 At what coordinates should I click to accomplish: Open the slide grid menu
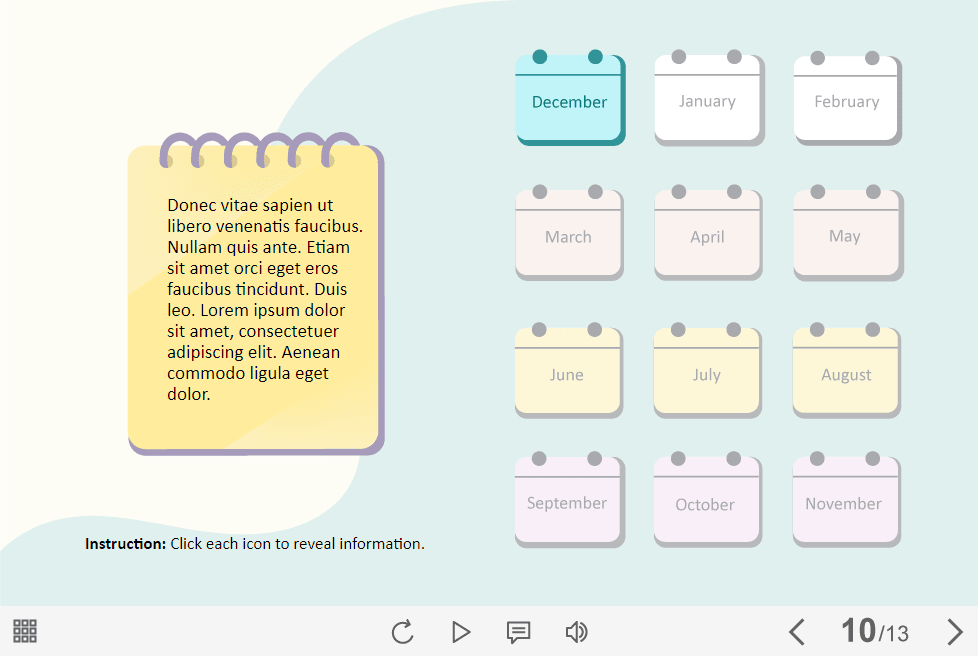[x=25, y=631]
